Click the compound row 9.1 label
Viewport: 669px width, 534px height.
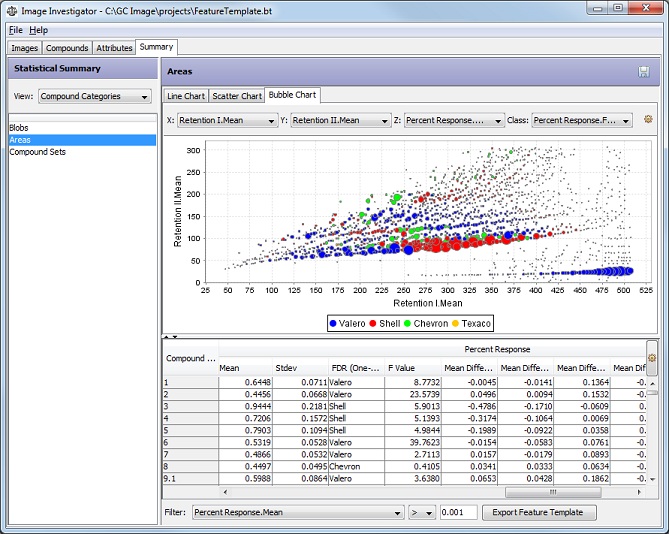click(191, 479)
